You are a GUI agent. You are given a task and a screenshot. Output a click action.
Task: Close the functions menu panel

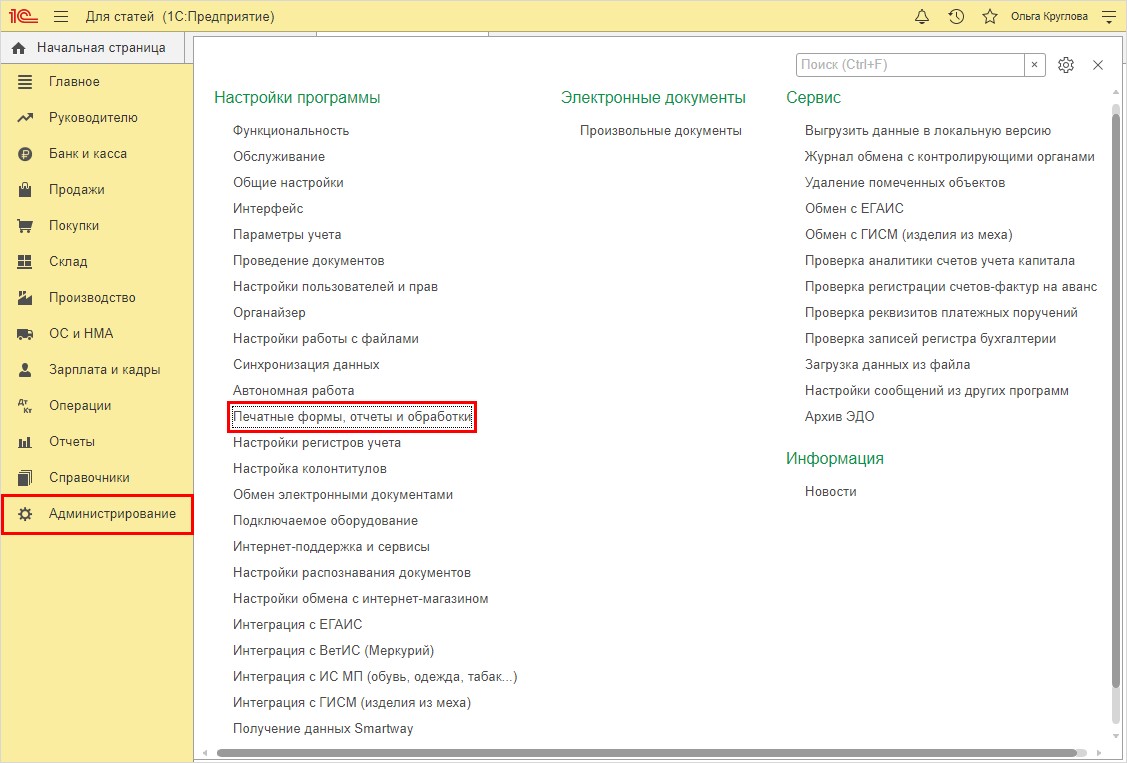click(x=1098, y=65)
